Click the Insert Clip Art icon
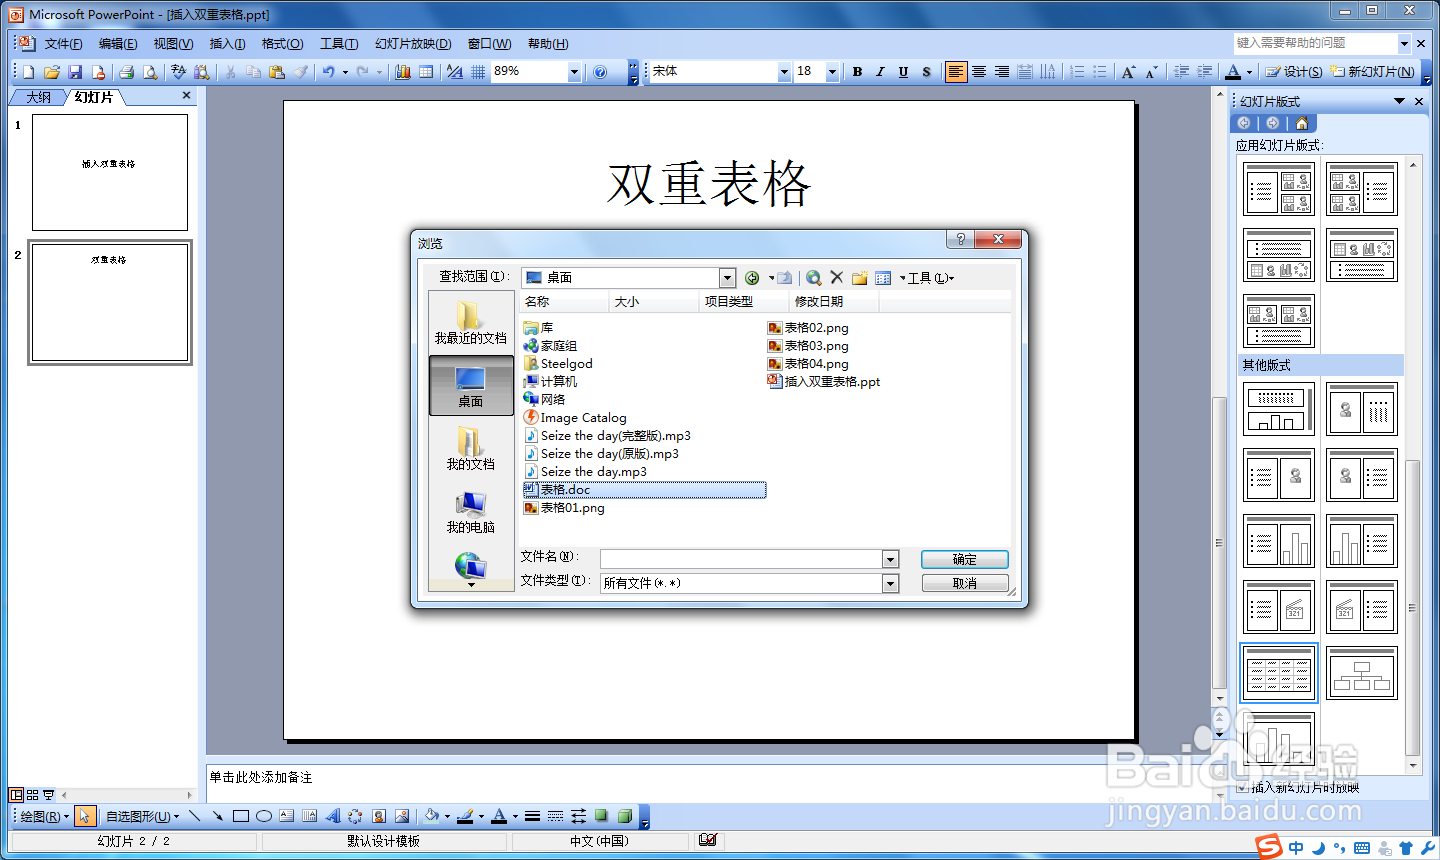The height and width of the screenshot is (860, 1440). (x=379, y=816)
